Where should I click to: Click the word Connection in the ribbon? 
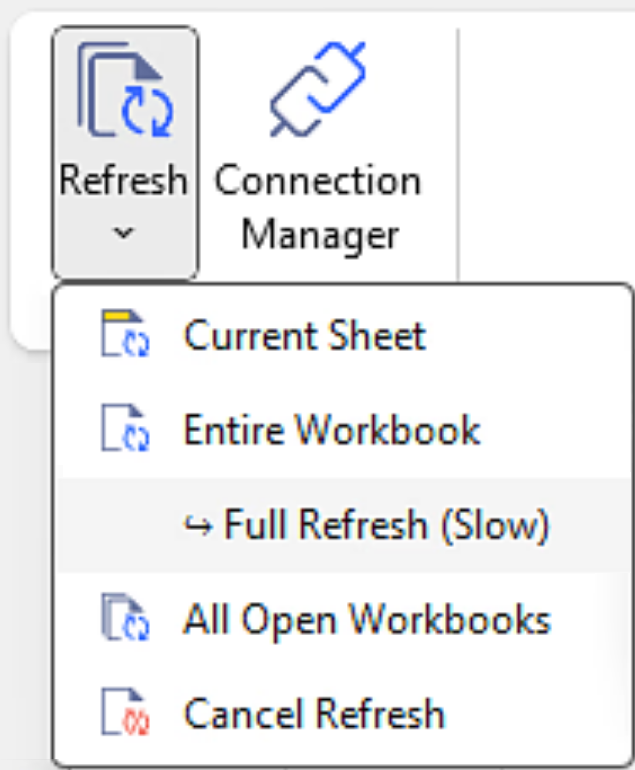318,180
